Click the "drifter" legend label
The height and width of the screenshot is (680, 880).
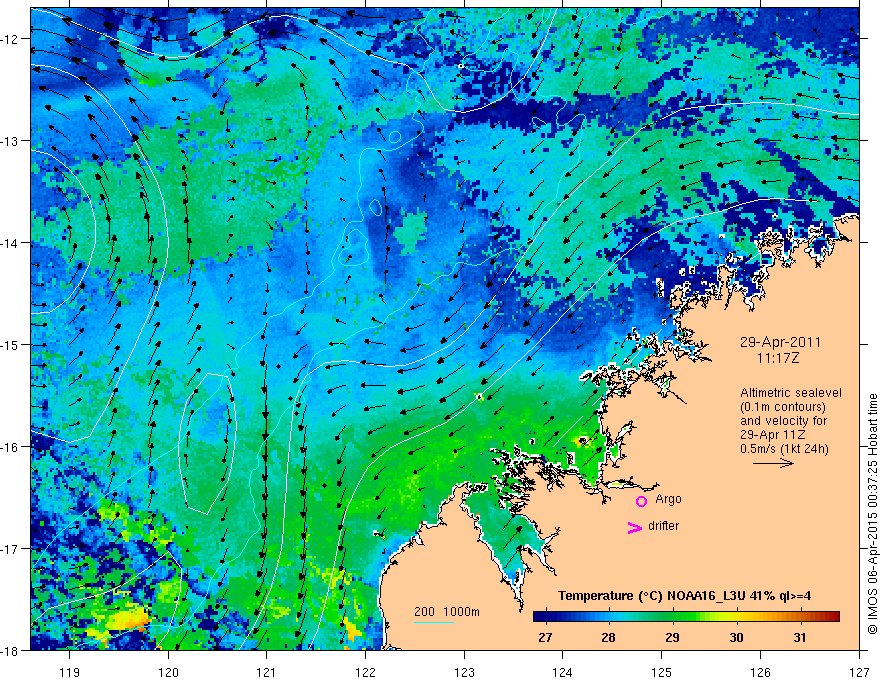663,526
